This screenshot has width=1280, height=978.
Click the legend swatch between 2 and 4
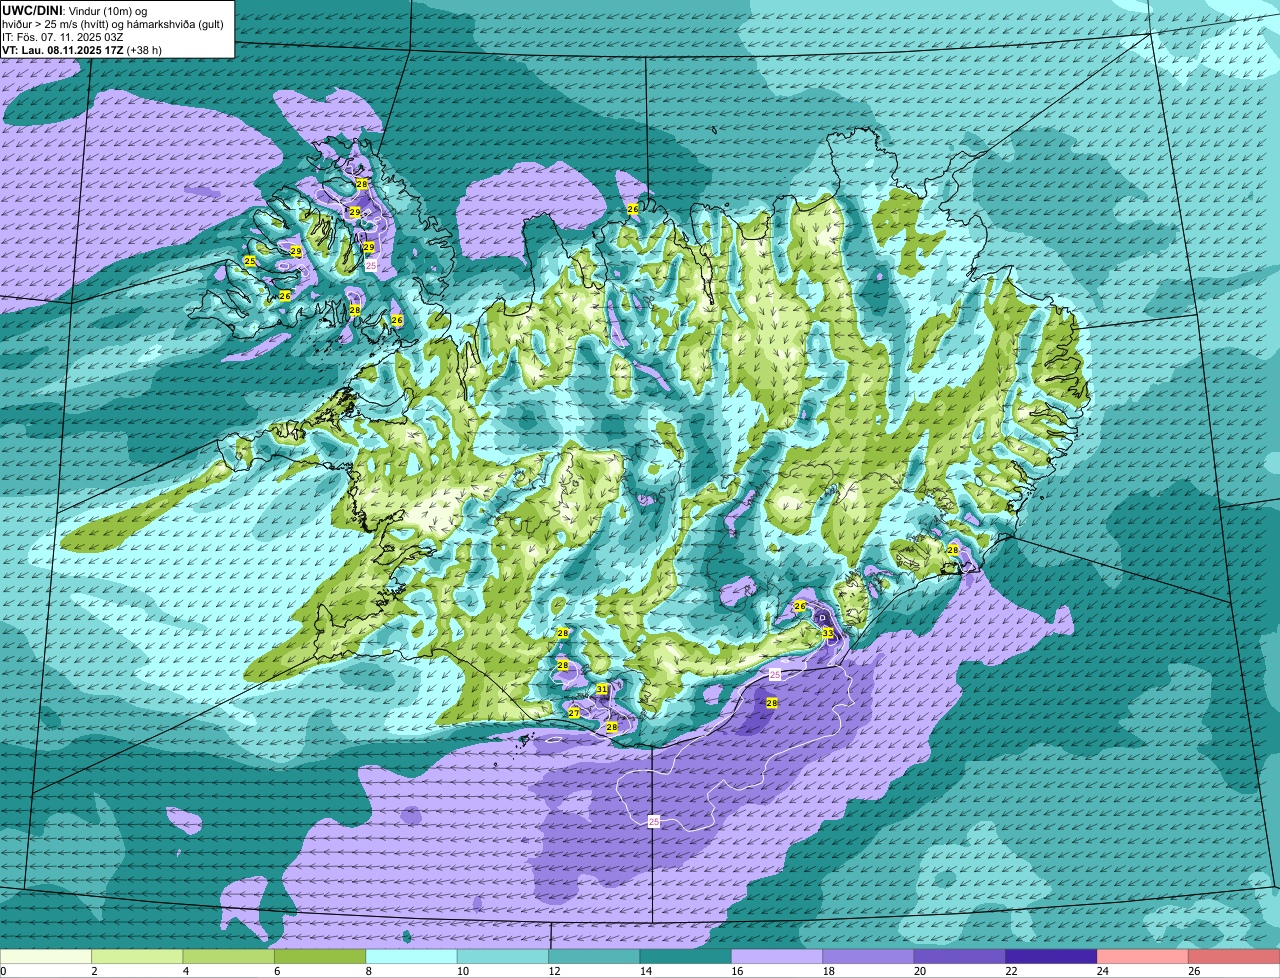138,957
